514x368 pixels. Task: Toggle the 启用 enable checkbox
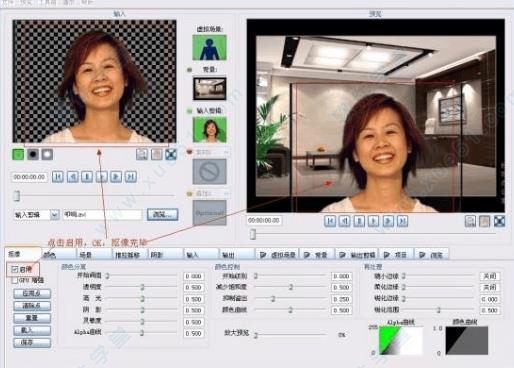pos(14,269)
